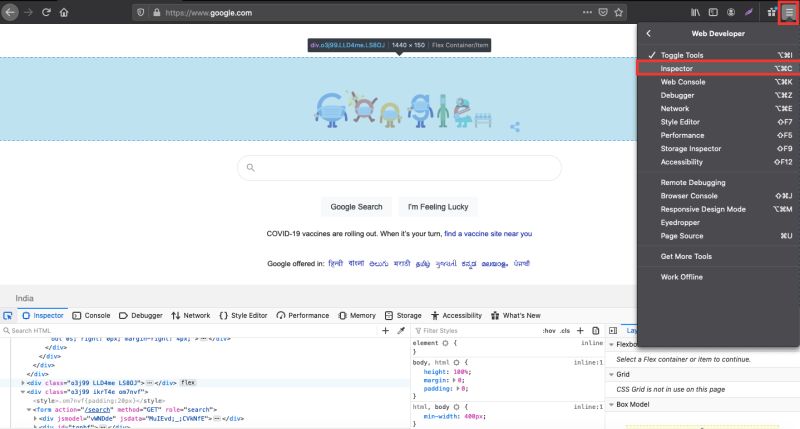Reload the current page
The image size is (800, 429).
46,12
